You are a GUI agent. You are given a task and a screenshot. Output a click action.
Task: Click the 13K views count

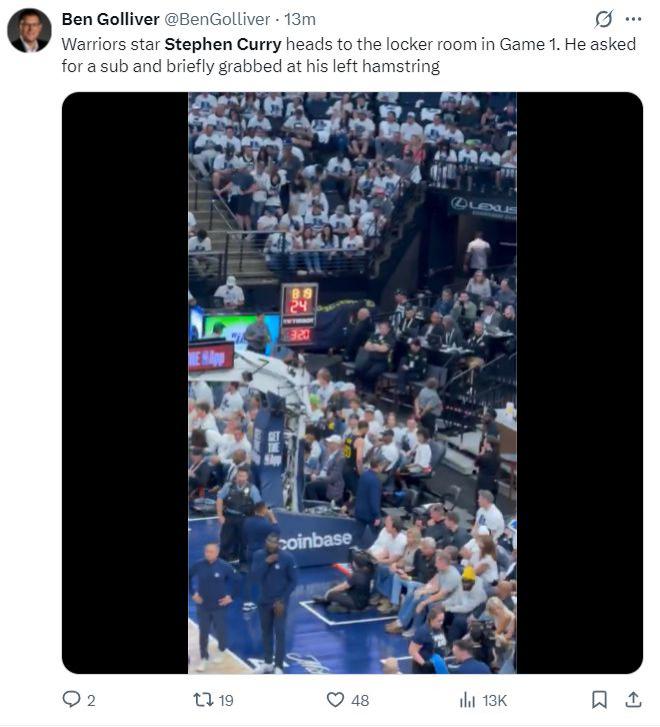[x=494, y=700]
